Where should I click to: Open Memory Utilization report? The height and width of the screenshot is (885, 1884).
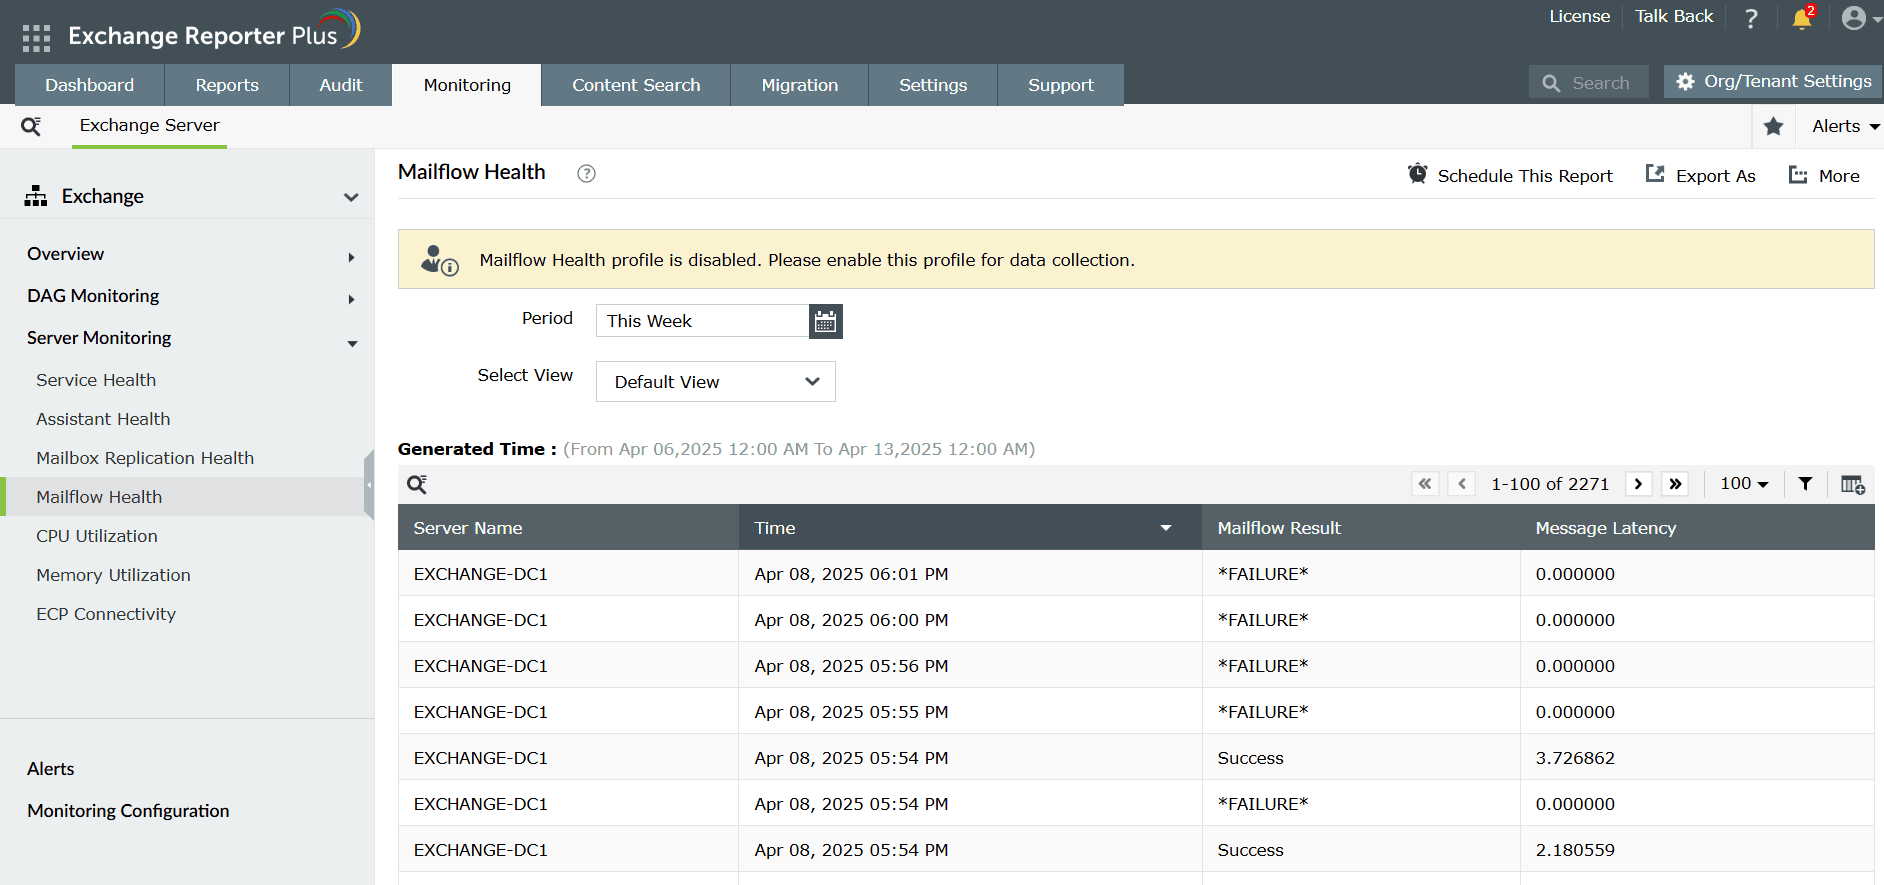[113, 575]
